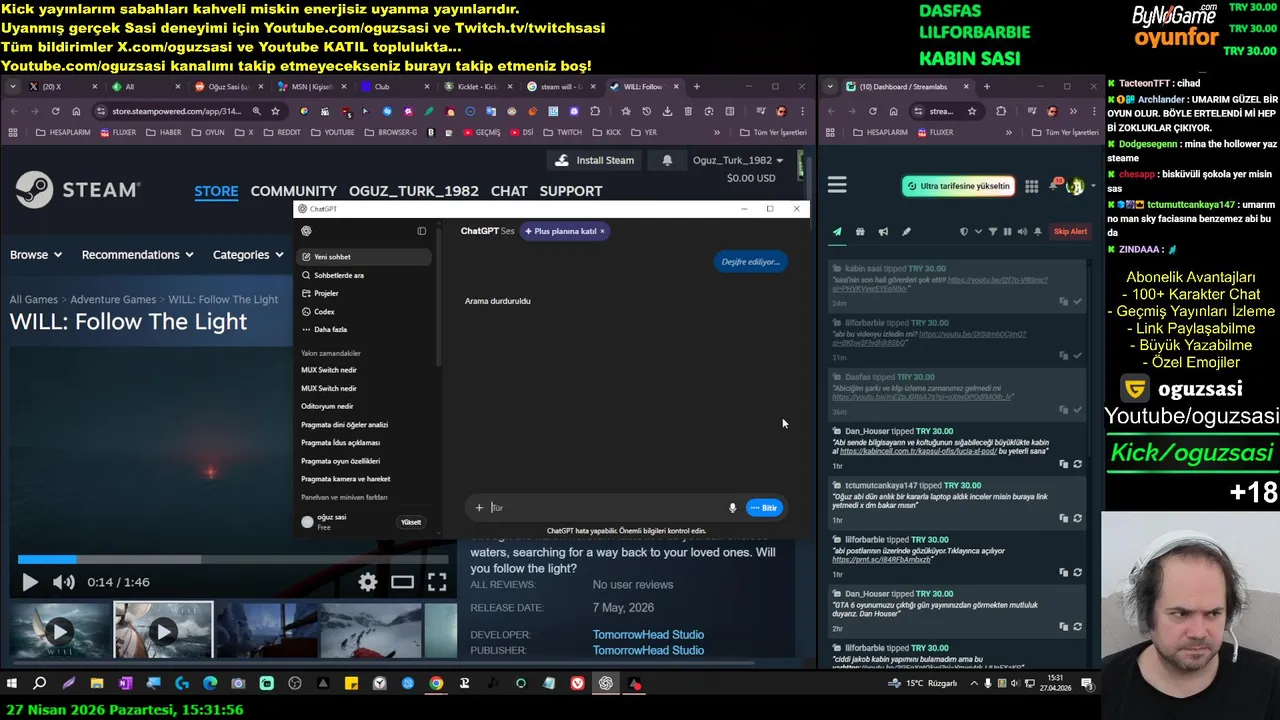Mute the Steam trailer volume

63,582
